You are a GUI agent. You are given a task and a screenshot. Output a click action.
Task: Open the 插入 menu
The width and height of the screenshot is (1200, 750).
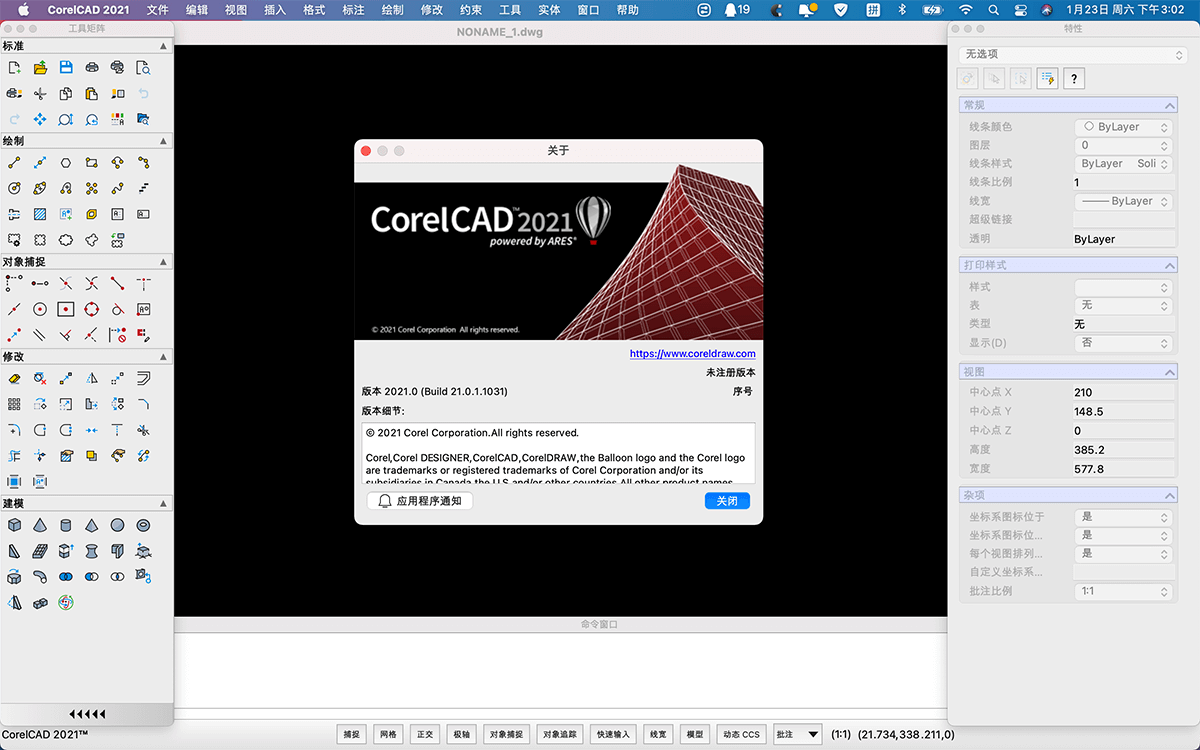[x=275, y=10]
